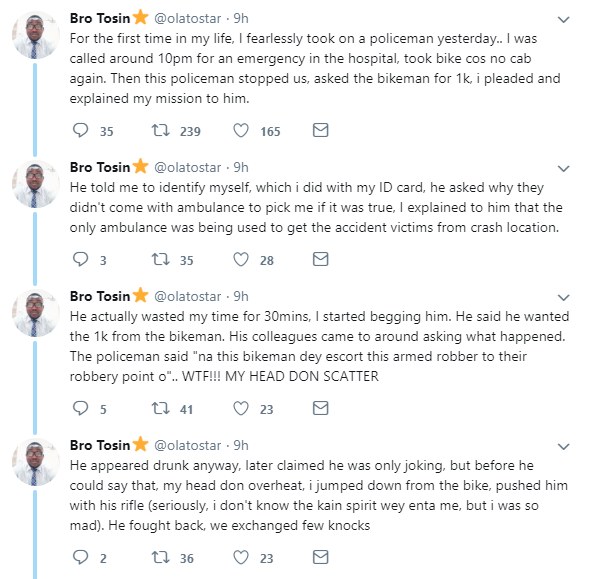
Task: Reply to the tweet with 5 replies
Action: point(82,408)
